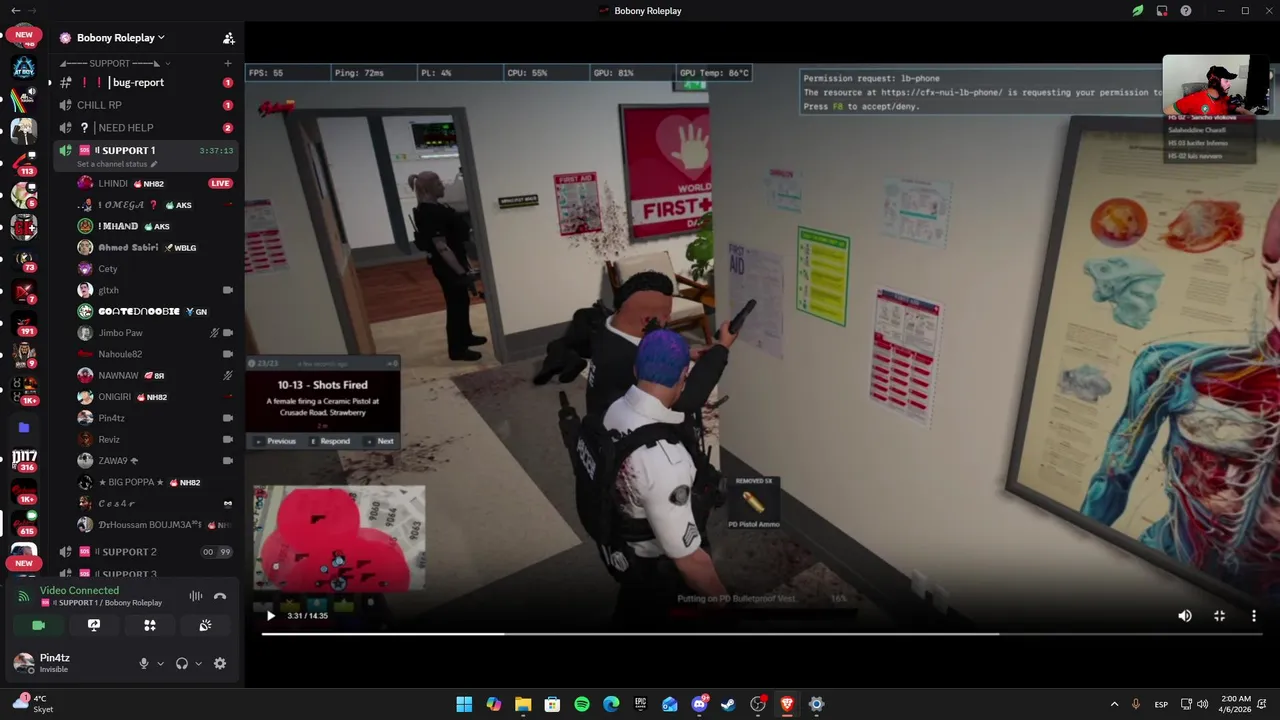Open Steam from the taskbar

coord(728,704)
